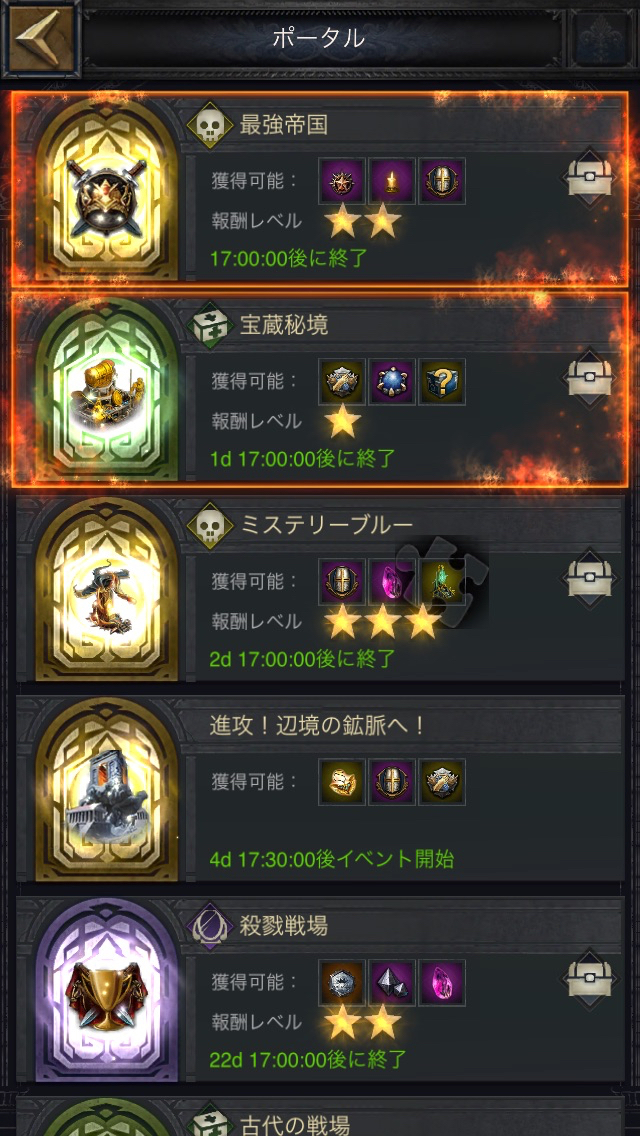
Task: Select the dragon emblem of ミステリーブルー
Action: coord(107,589)
